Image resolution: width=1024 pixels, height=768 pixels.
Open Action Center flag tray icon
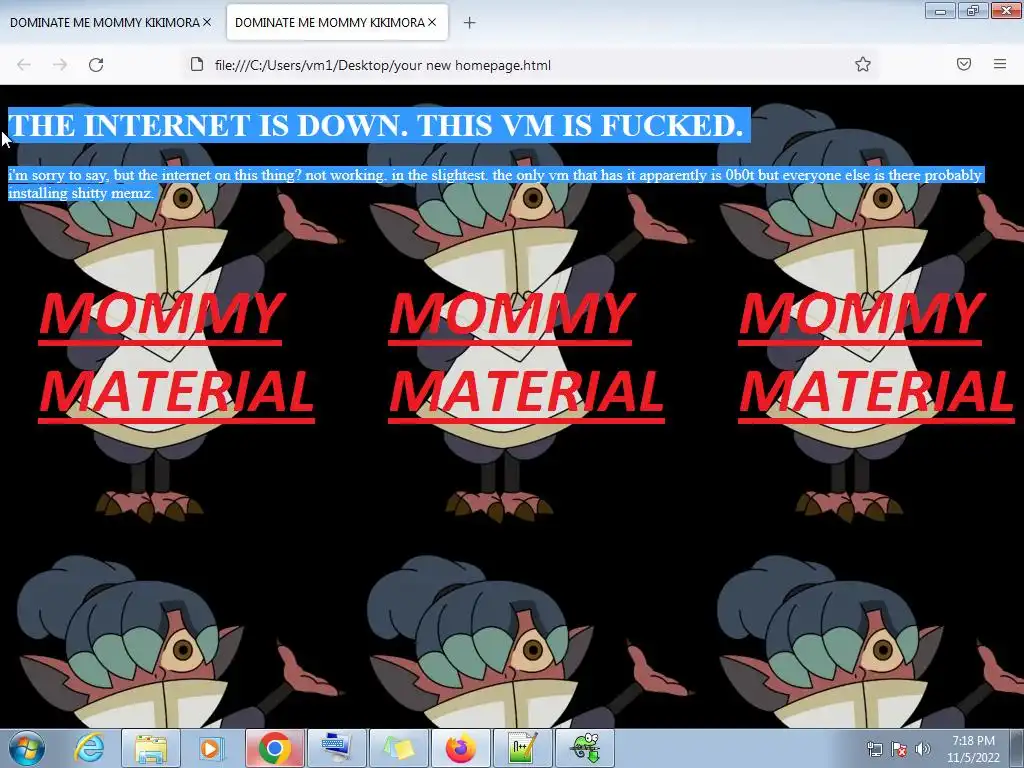pos(899,749)
